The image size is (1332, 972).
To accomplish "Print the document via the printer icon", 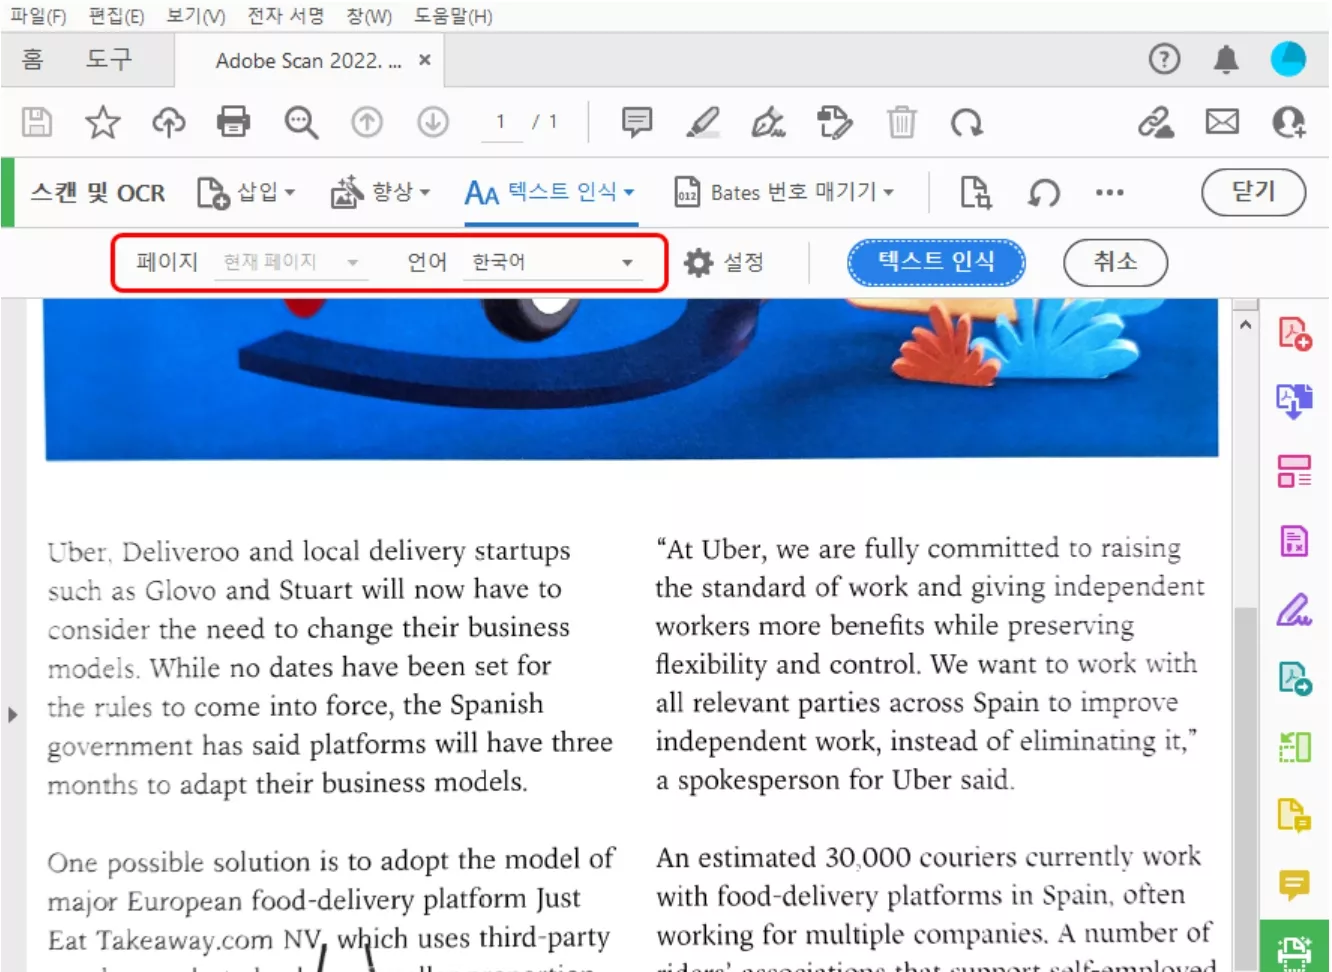I will point(233,122).
